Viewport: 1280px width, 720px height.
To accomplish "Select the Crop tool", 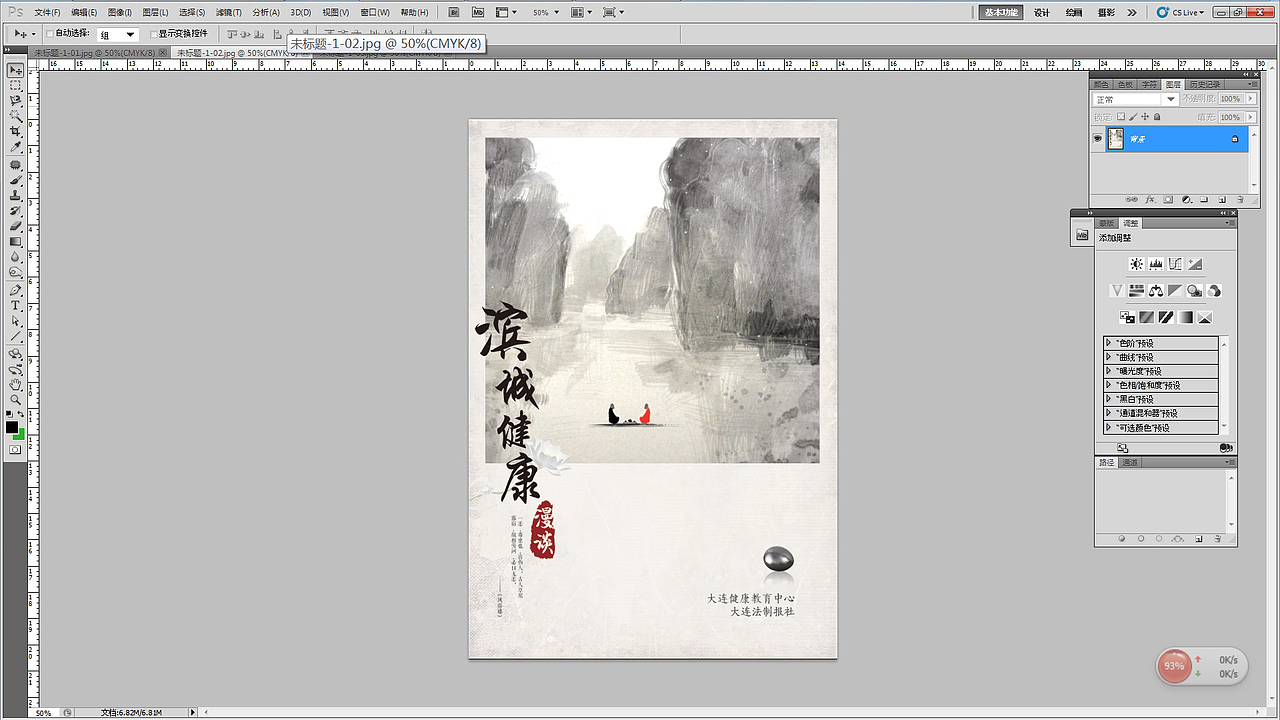I will (15, 132).
